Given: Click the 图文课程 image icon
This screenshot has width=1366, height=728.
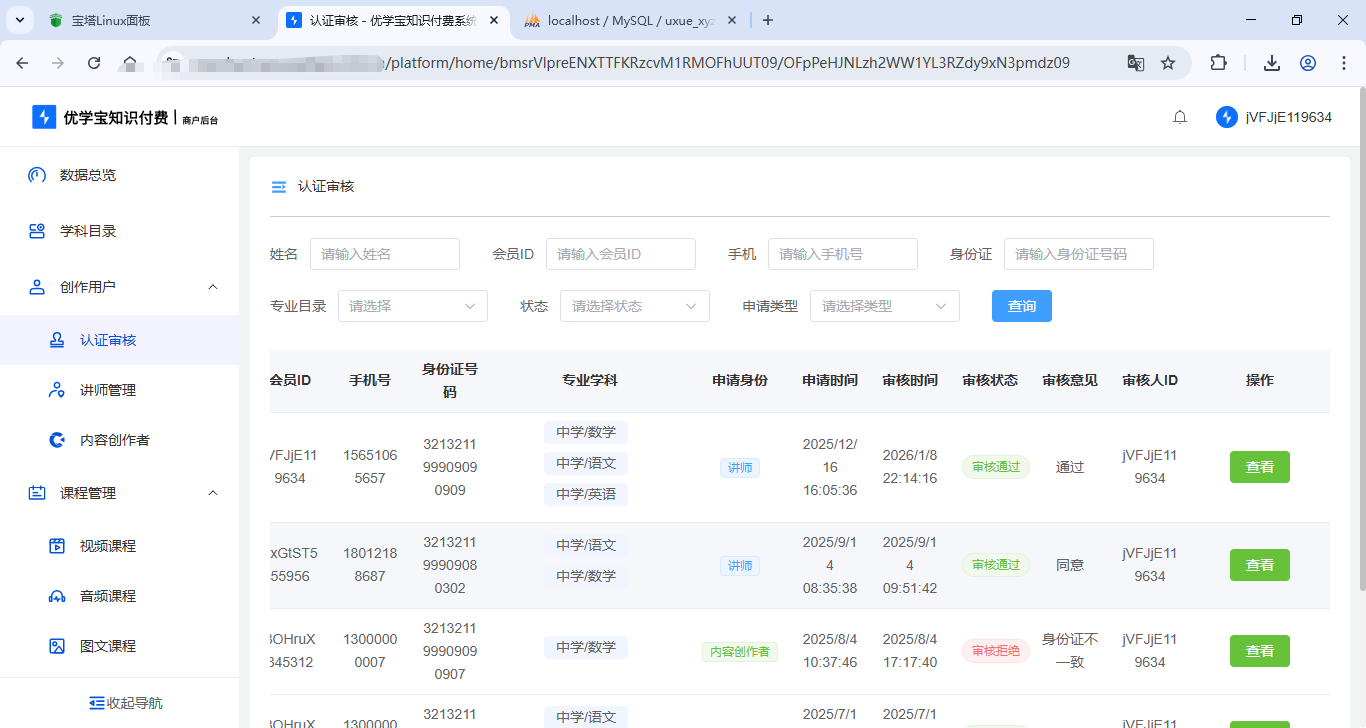Looking at the screenshot, I should (x=57, y=646).
